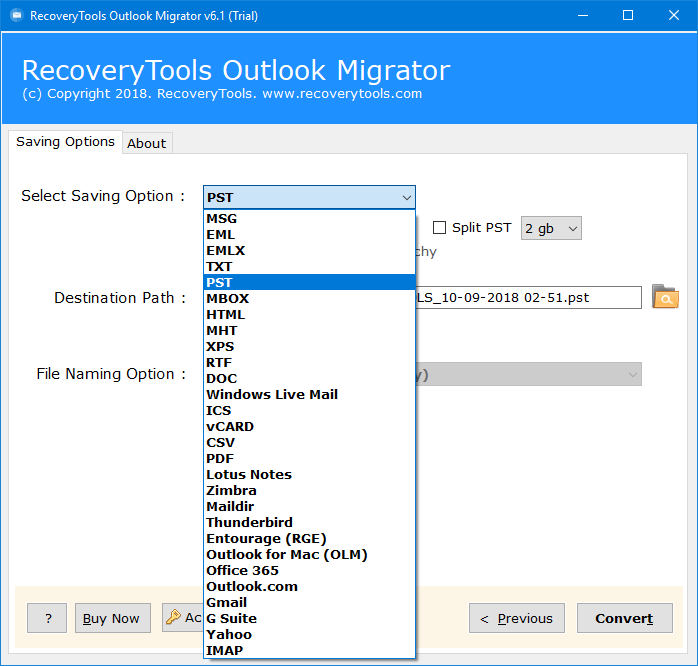Close the Outlook Migrator window
Screen dimensions: 698x666
(674, 16)
